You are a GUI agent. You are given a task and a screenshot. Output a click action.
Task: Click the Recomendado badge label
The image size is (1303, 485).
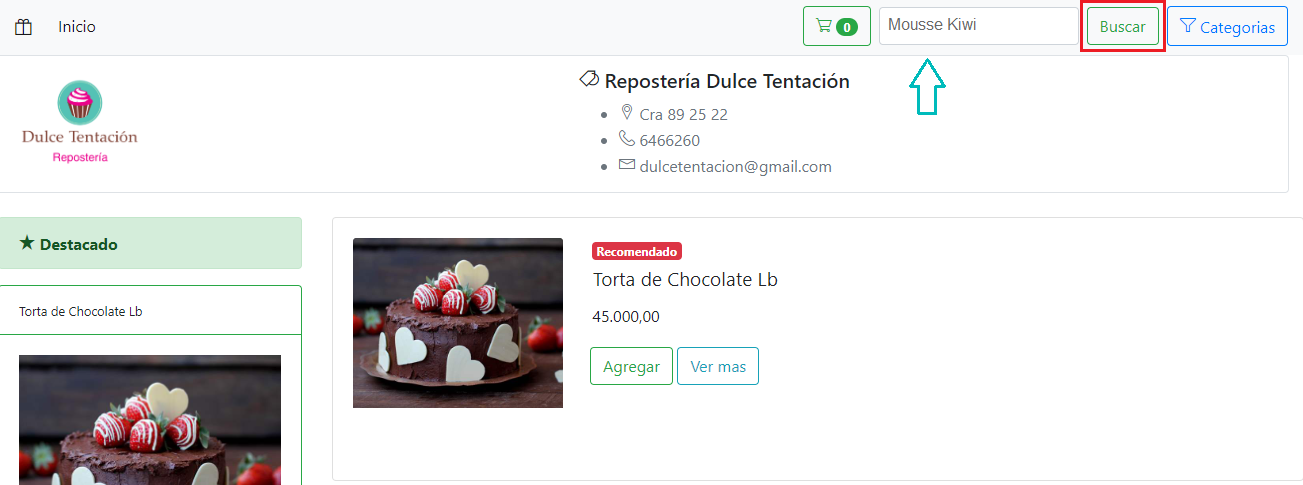(637, 251)
